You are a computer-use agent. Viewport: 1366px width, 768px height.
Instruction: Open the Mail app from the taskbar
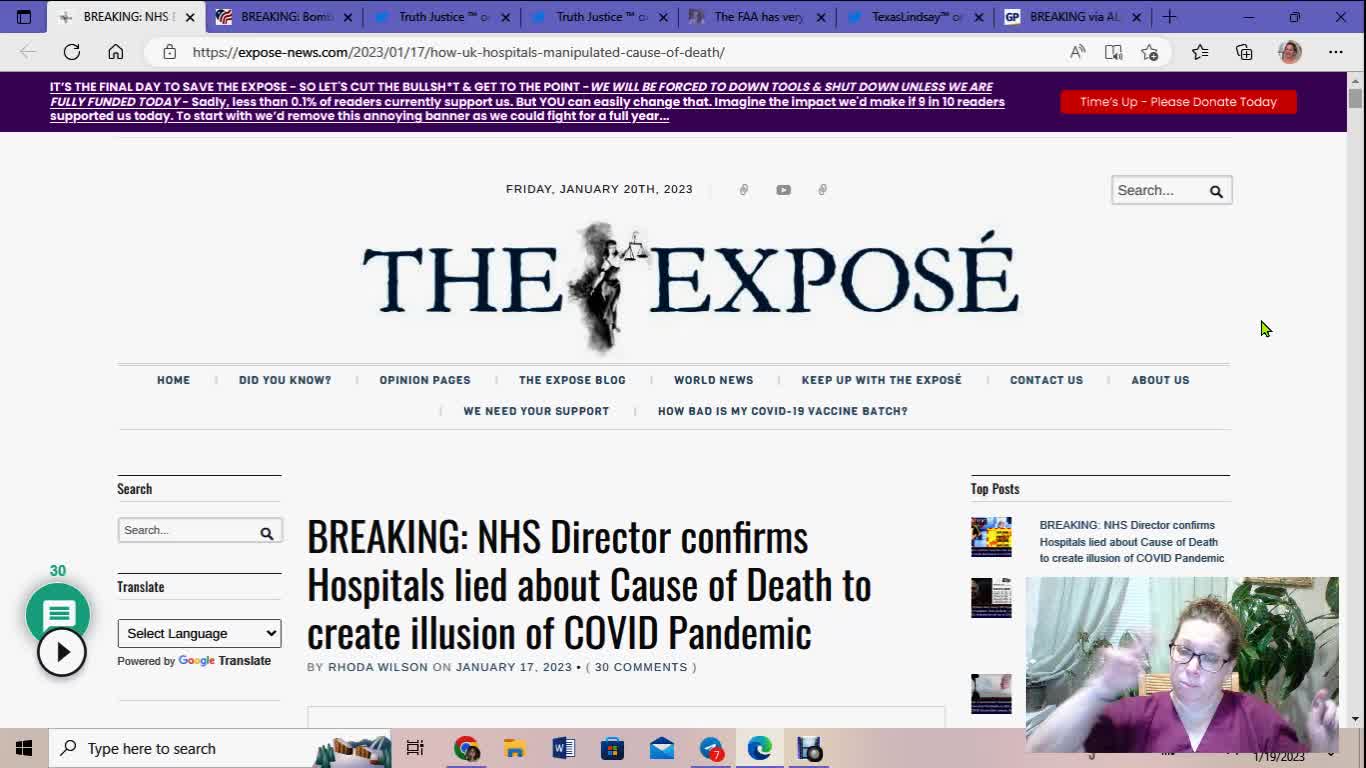(x=662, y=748)
